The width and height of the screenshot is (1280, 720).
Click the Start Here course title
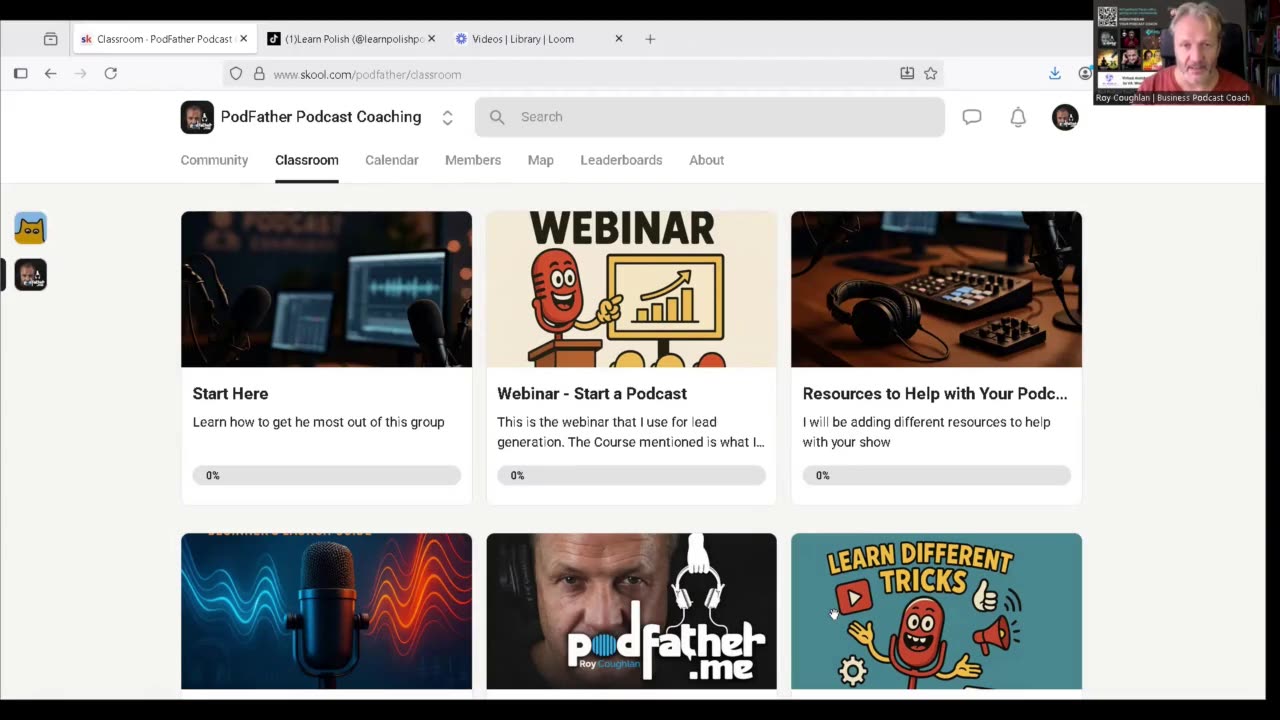click(230, 394)
